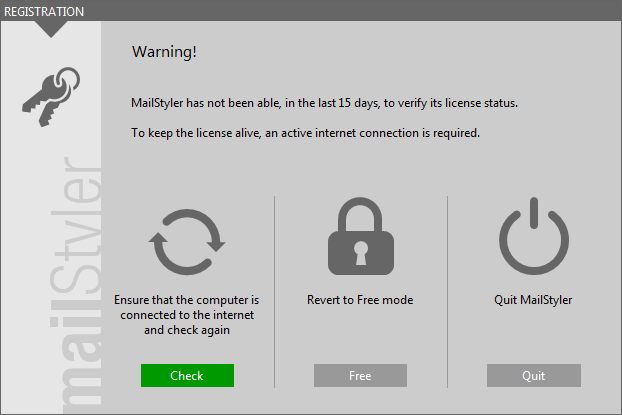
Task: Click the Free button
Action: coord(360,375)
